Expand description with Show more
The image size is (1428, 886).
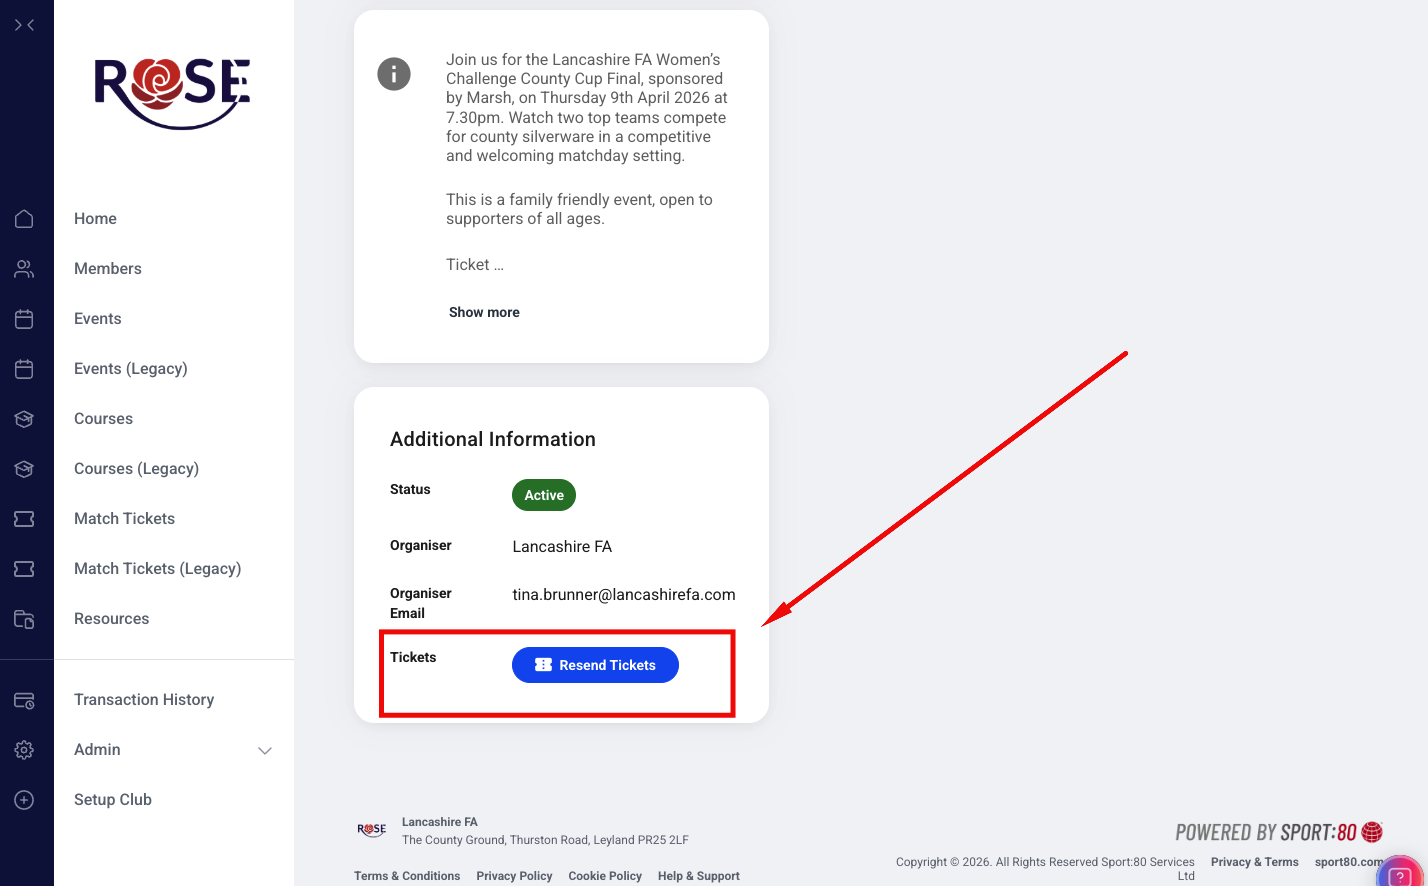coord(484,312)
